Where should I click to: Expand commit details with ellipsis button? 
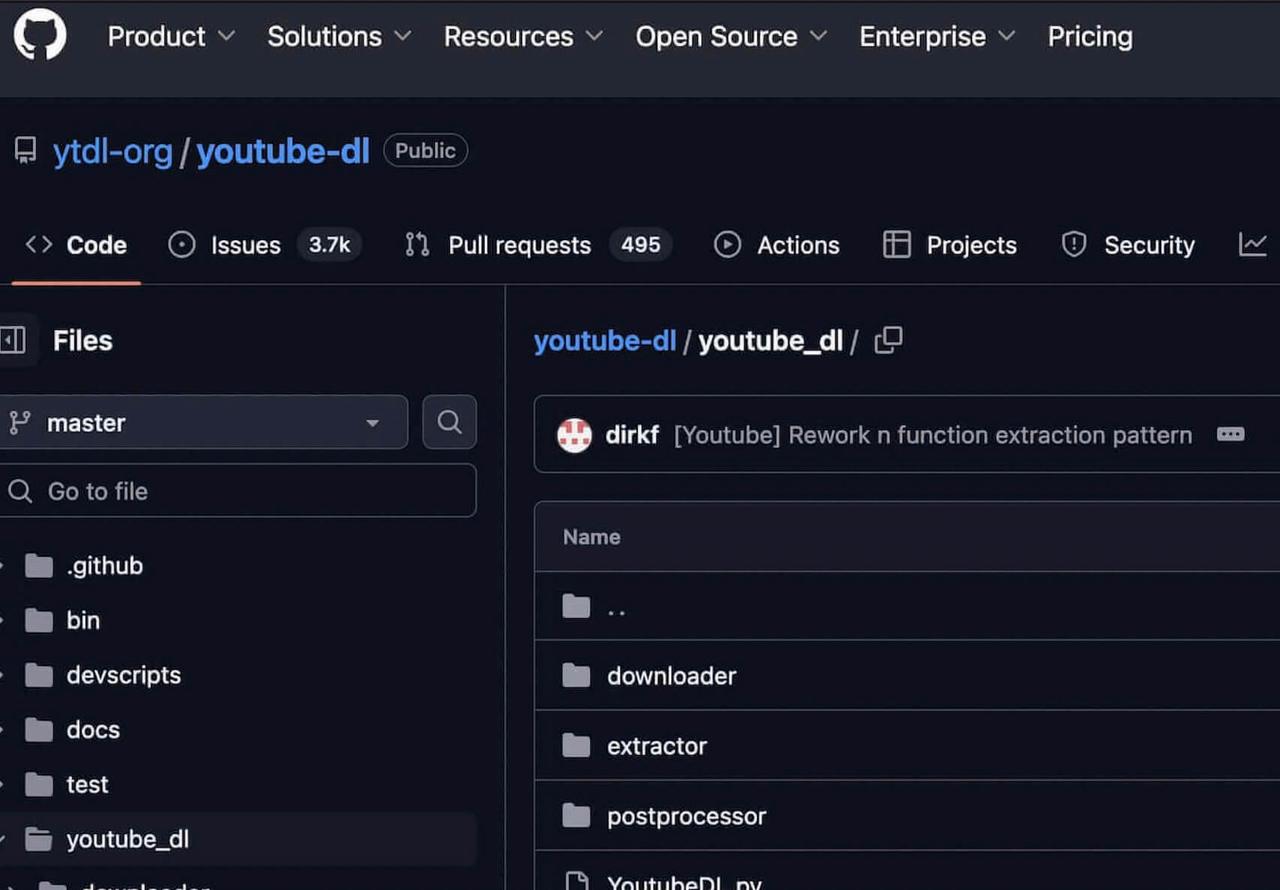tap(1230, 434)
